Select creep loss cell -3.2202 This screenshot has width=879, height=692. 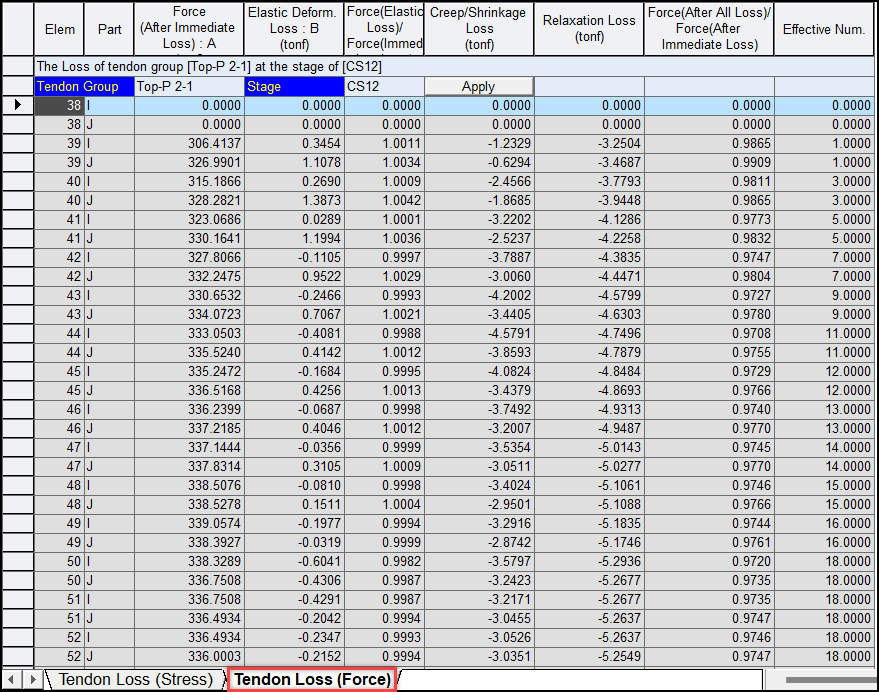479,219
